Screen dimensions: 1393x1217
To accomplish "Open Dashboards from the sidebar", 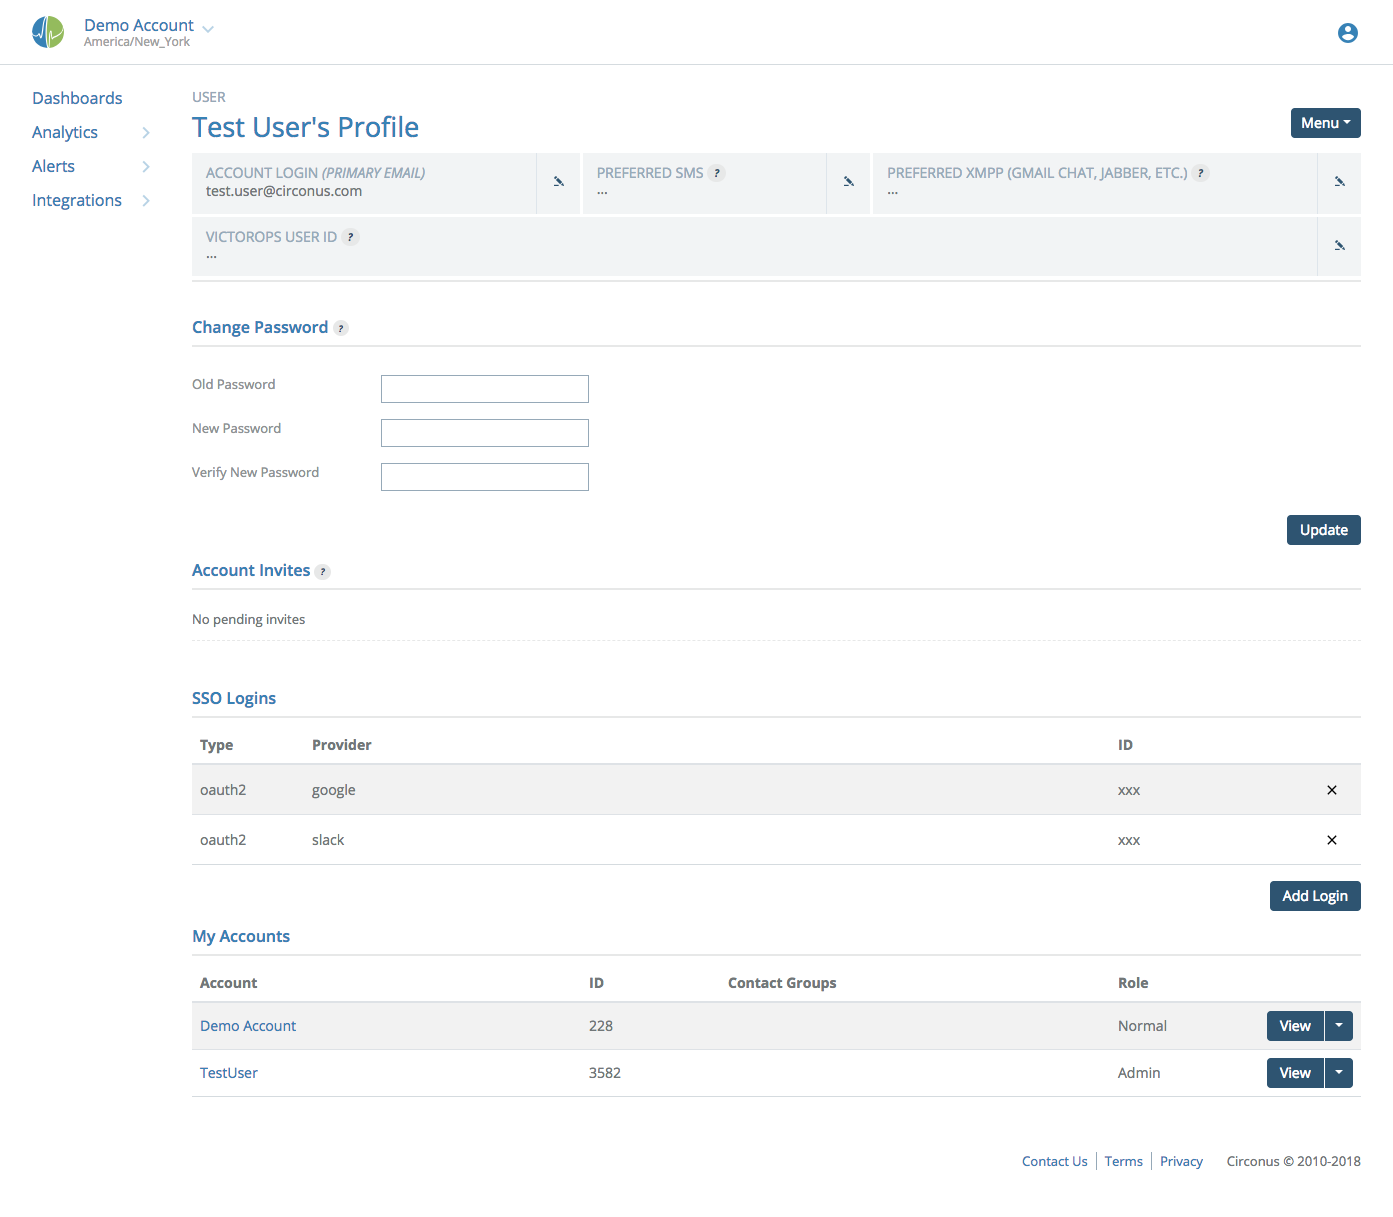I will click(x=77, y=97).
